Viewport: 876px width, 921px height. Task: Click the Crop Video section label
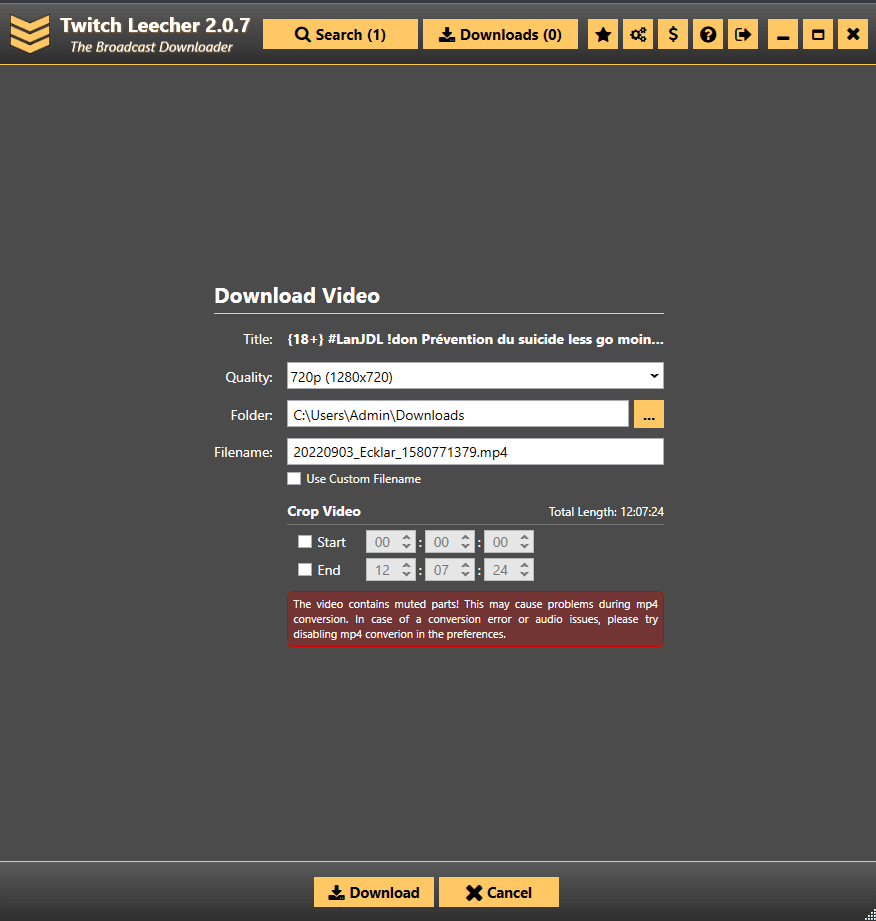tap(324, 511)
